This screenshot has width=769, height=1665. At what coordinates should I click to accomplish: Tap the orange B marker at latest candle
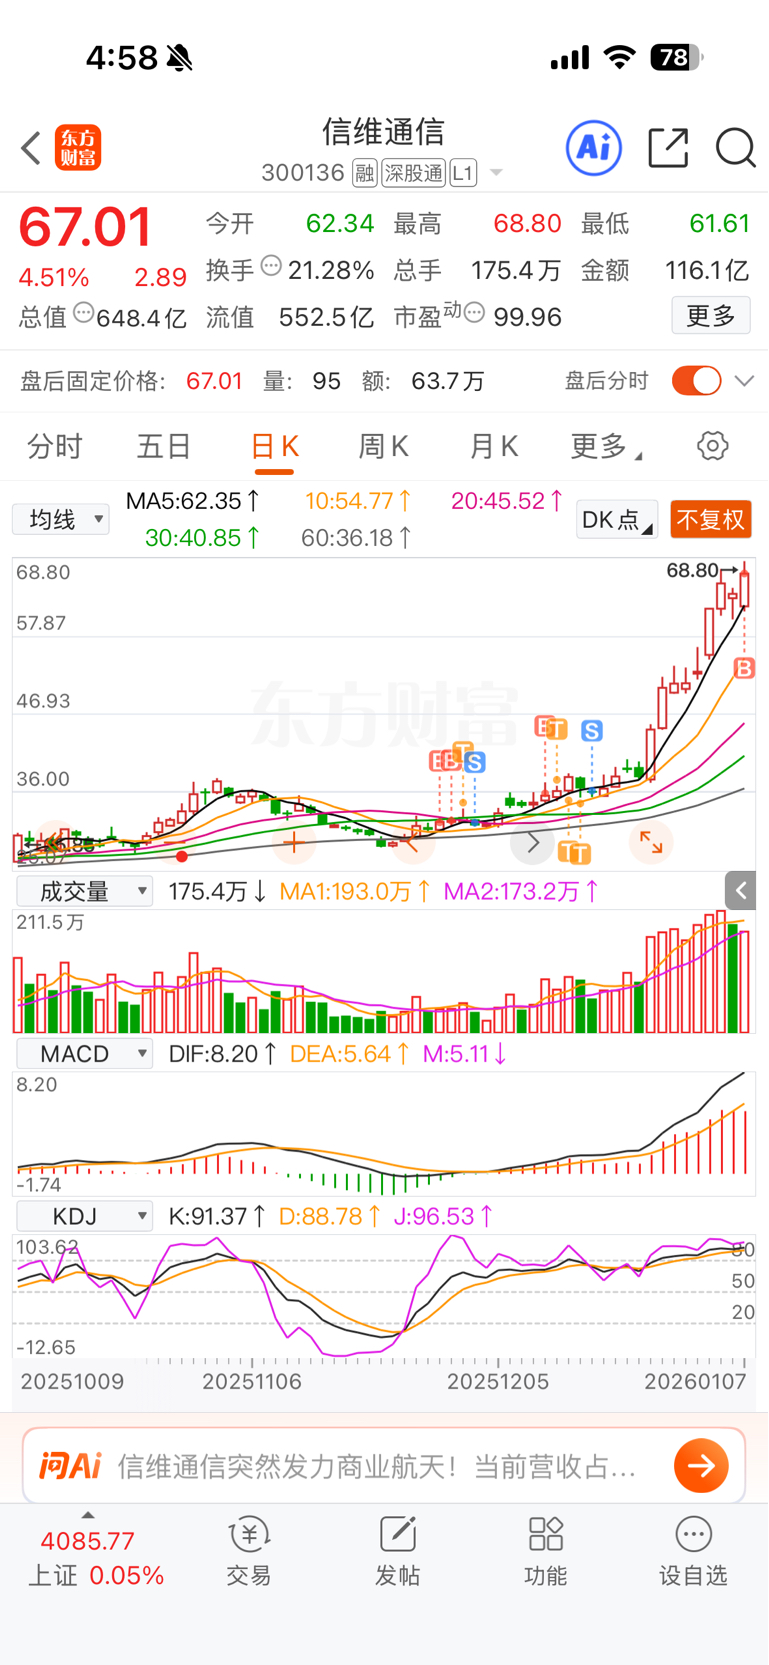744,668
